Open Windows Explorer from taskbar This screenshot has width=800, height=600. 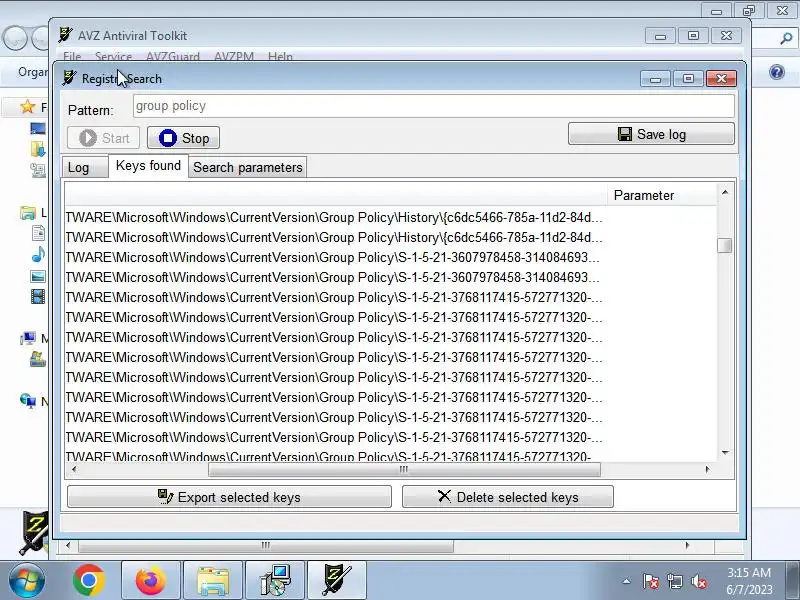[213, 581]
